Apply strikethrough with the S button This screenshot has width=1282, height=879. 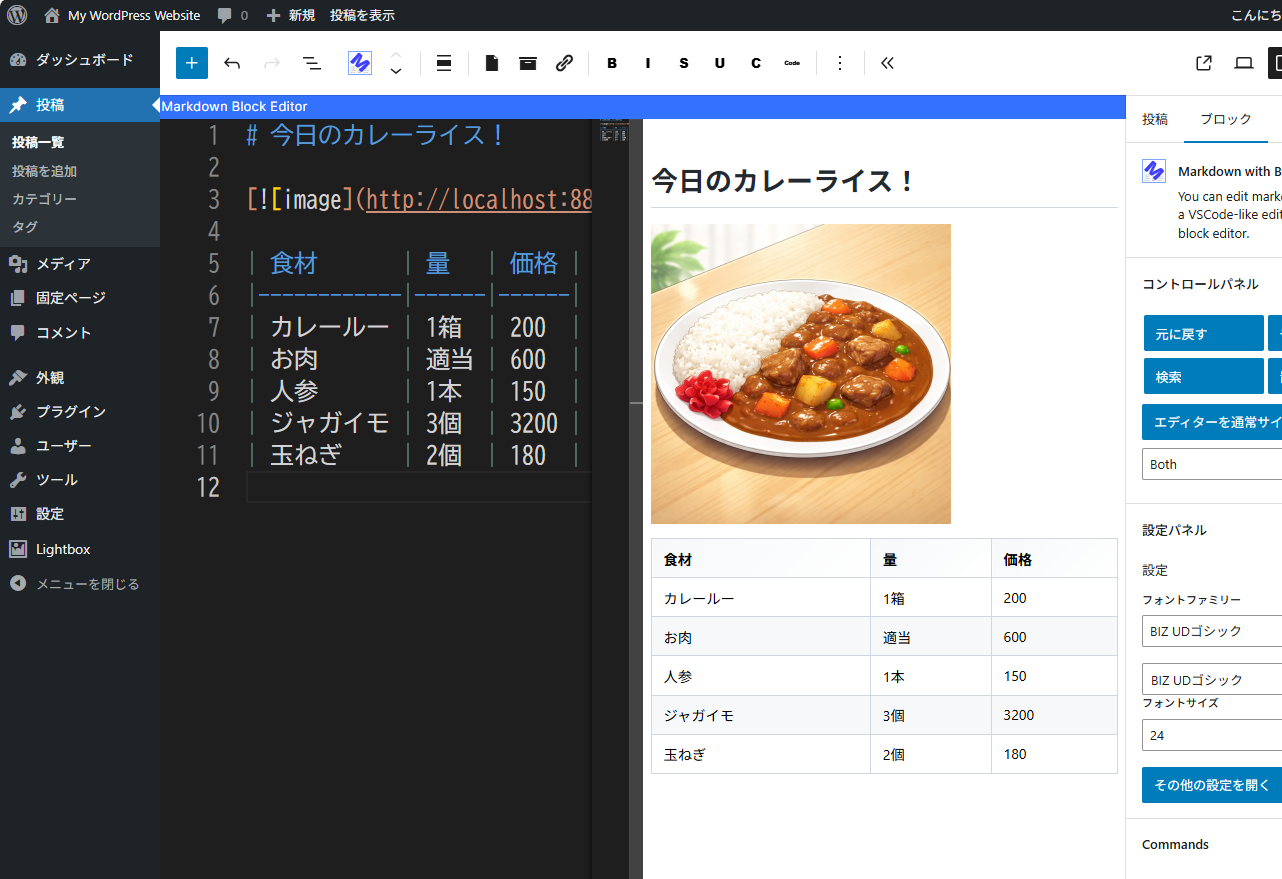[684, 63]
